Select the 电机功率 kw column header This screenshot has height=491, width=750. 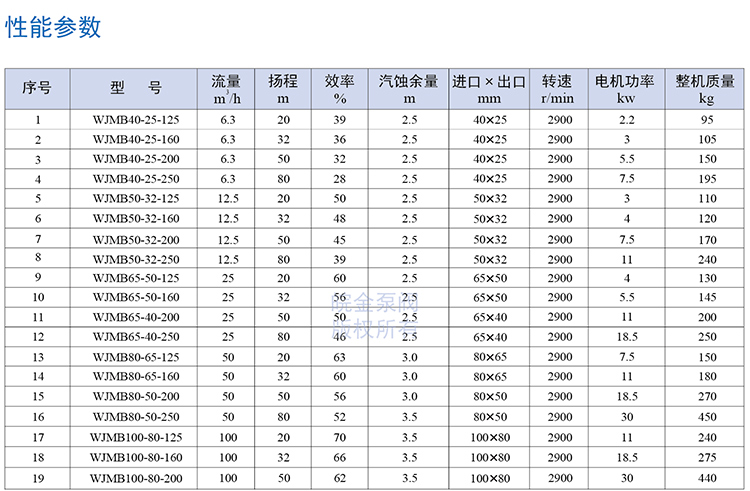[x=626, y=89]
